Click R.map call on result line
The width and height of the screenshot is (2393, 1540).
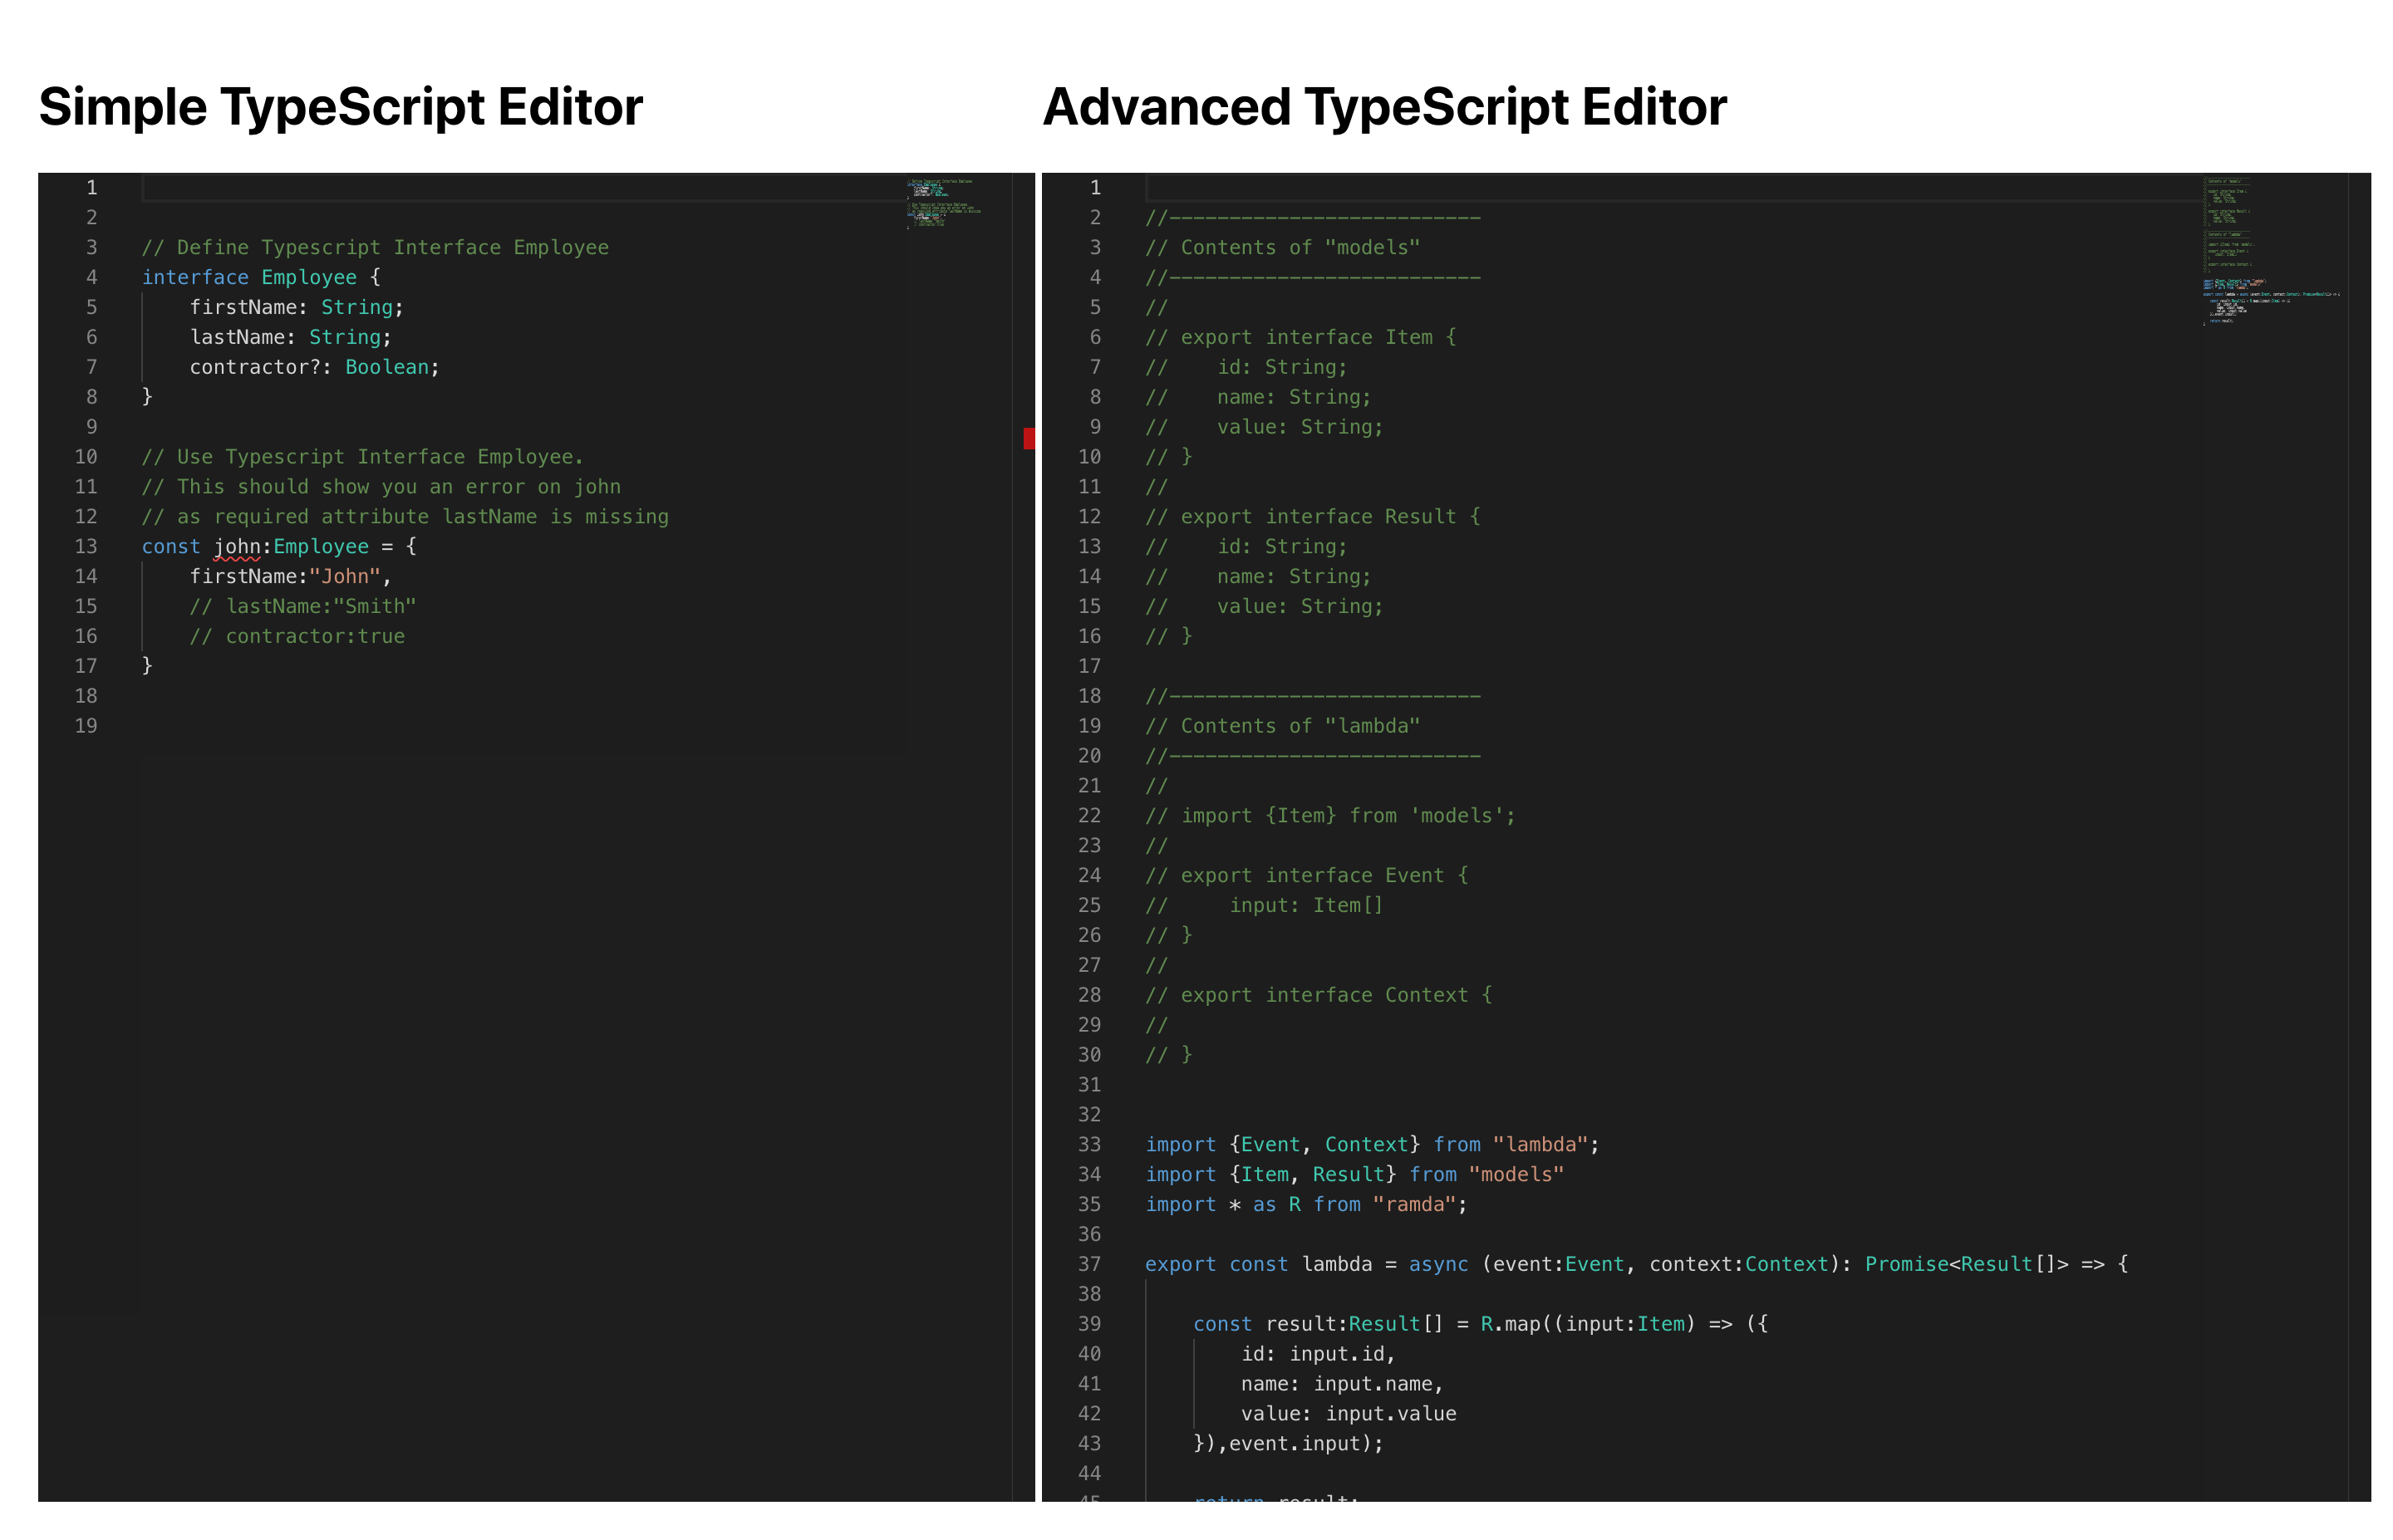click(1510, 1324)
